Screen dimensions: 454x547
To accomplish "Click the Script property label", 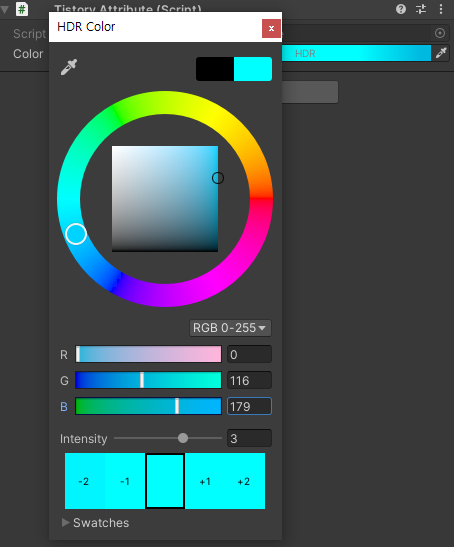I will click(x=29, y=33).
